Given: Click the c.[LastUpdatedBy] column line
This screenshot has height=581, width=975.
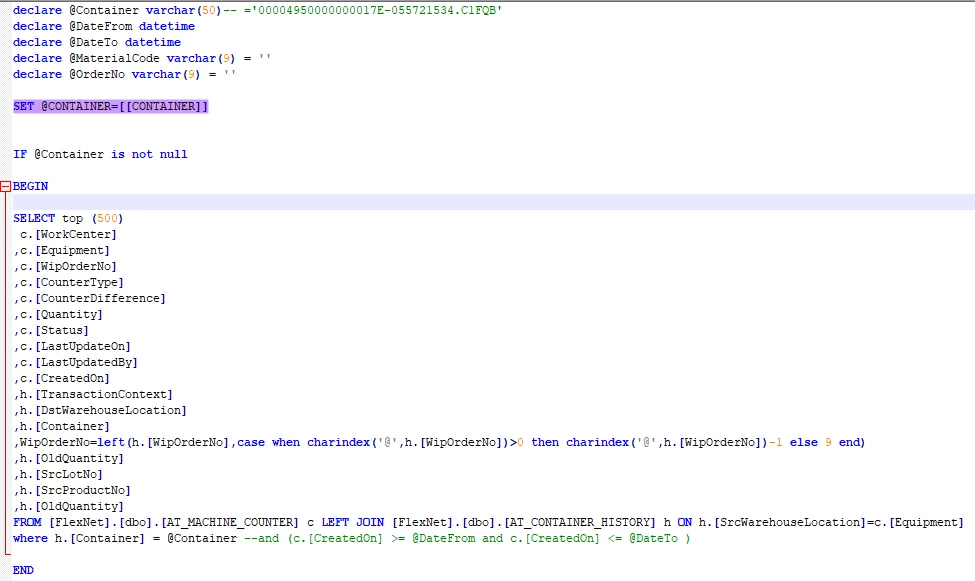Looking at the screenshot, I should (75, 362).
